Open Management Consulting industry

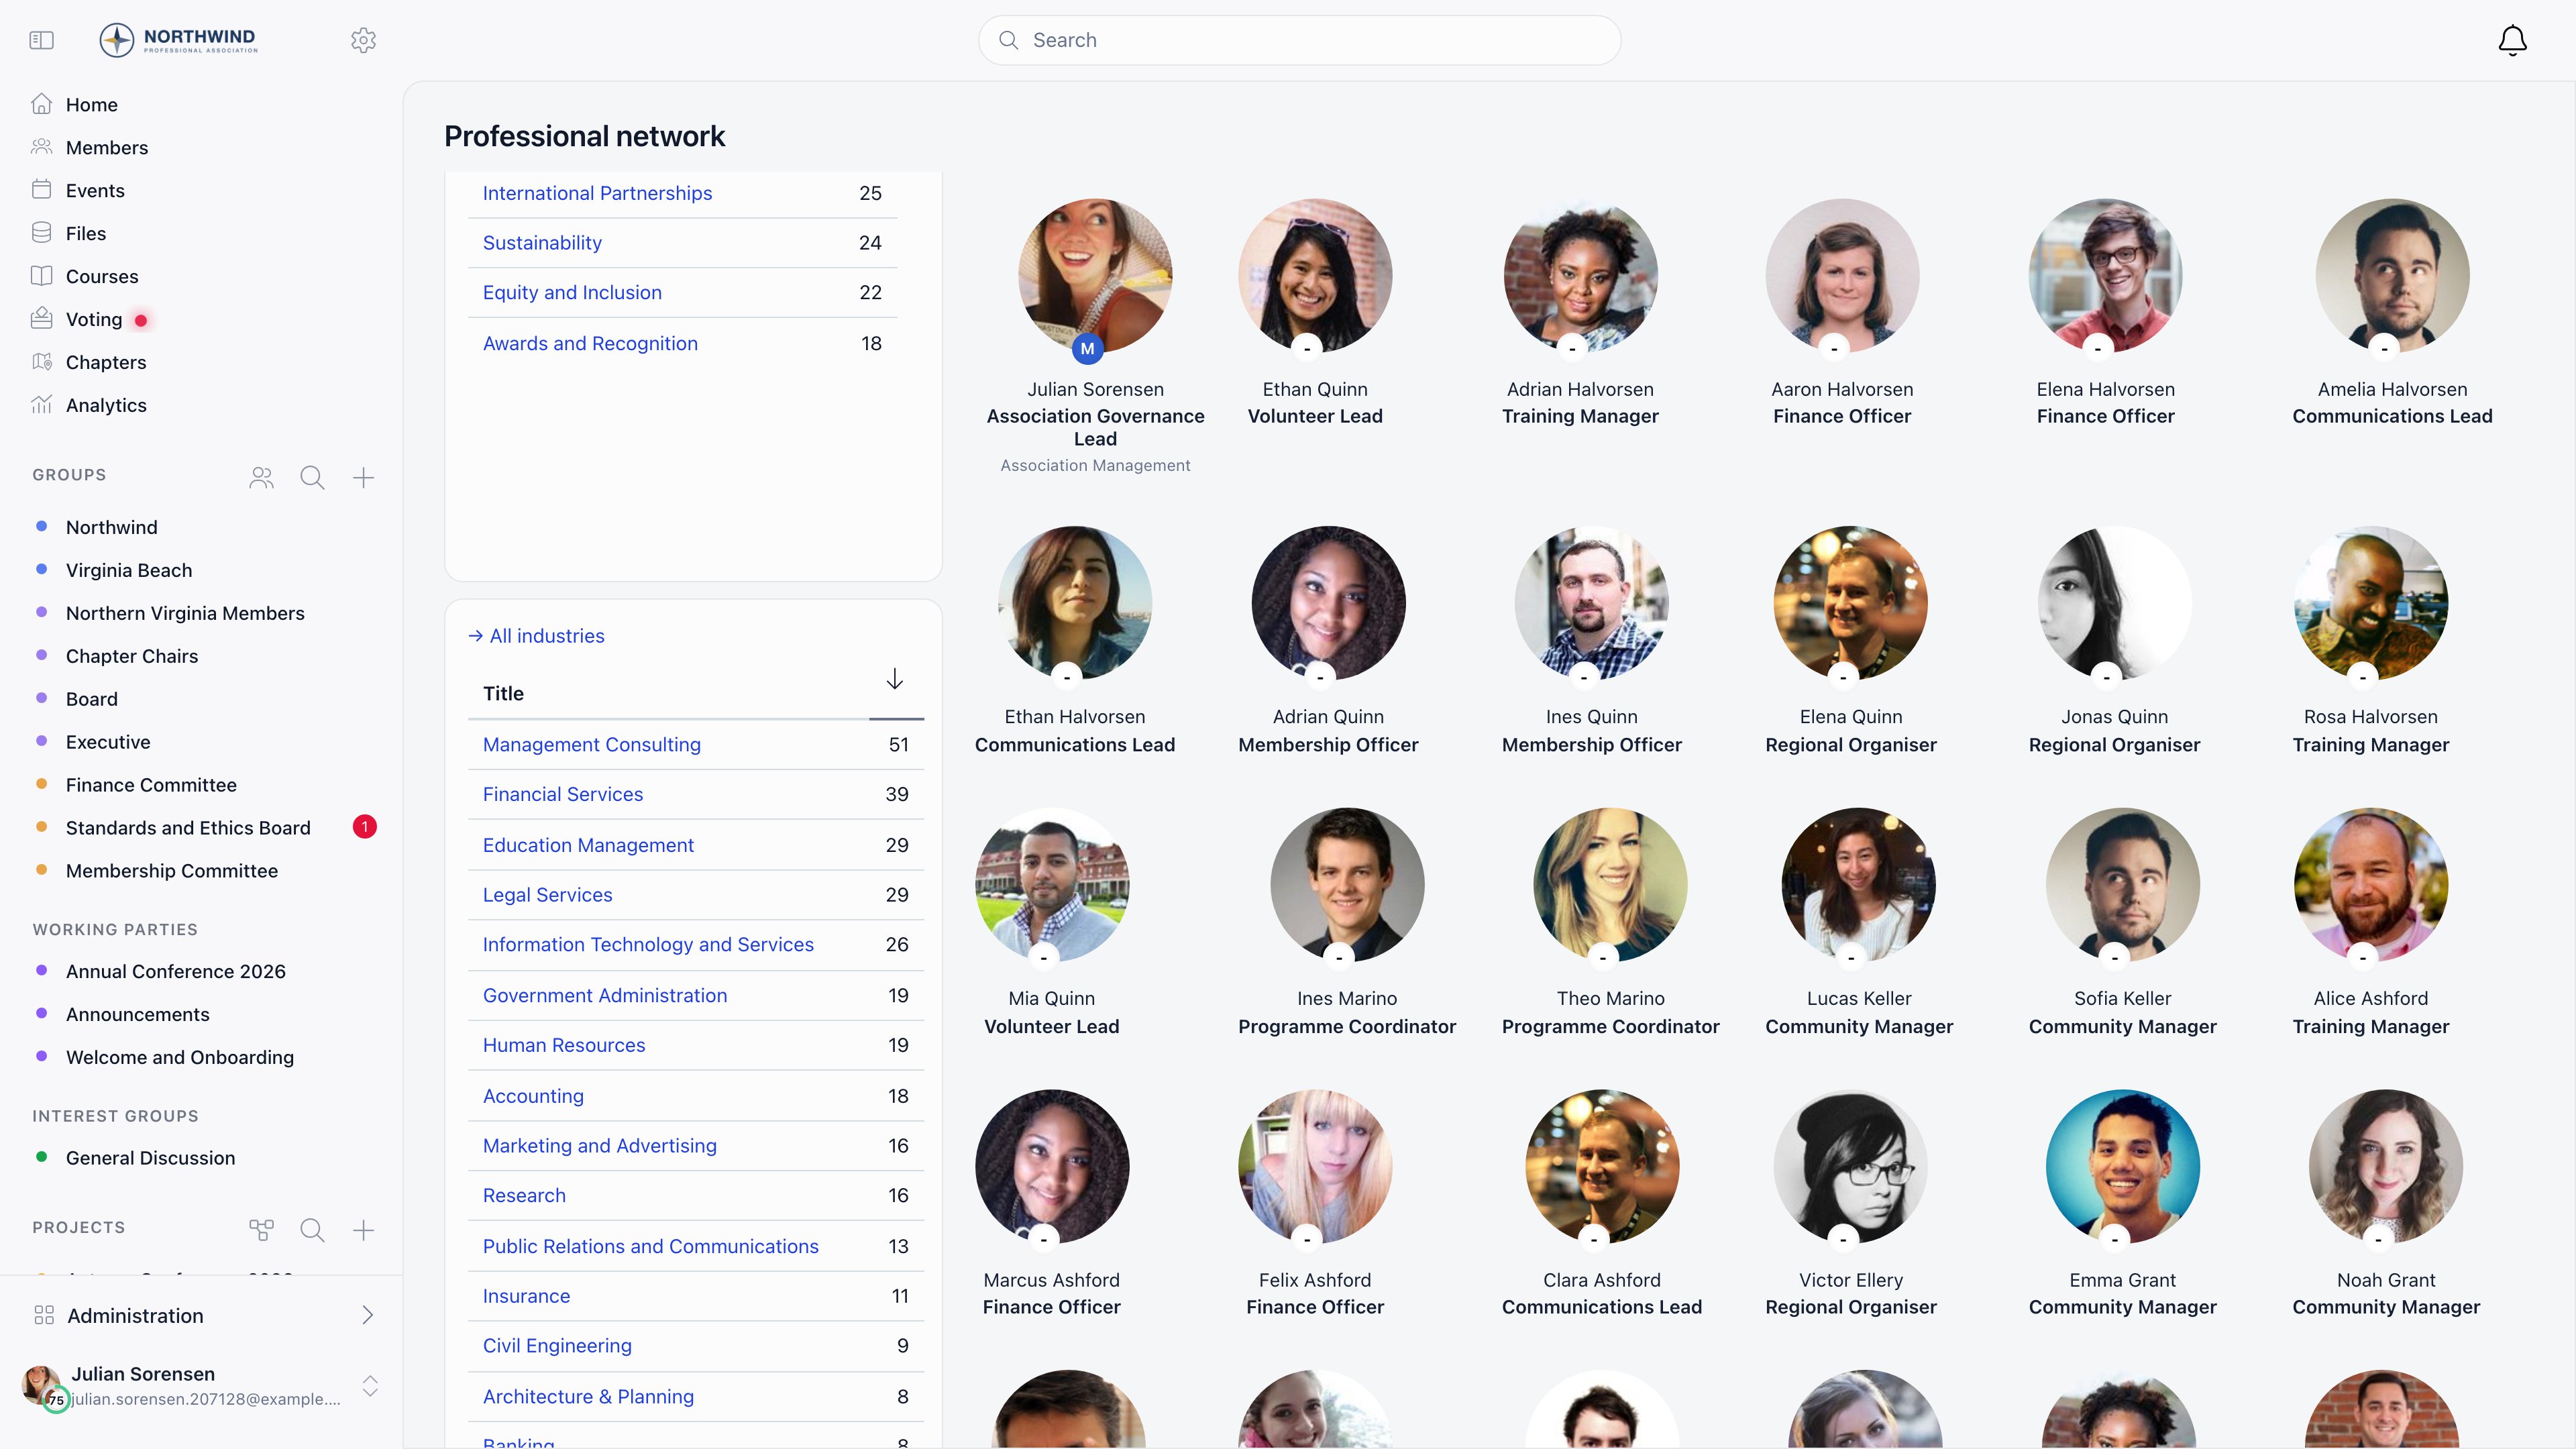click(x=592, y=744)
